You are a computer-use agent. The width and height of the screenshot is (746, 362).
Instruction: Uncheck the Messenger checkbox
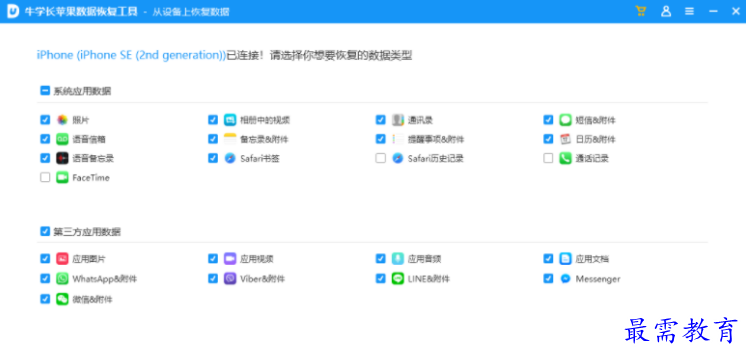[549, 278]
